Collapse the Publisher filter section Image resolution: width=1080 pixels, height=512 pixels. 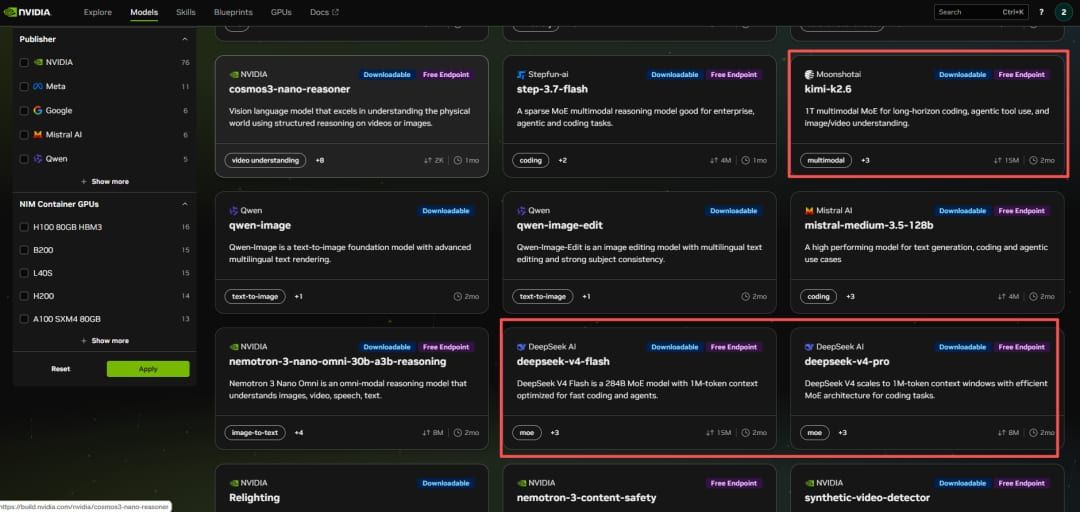click(x=185, y=39)
